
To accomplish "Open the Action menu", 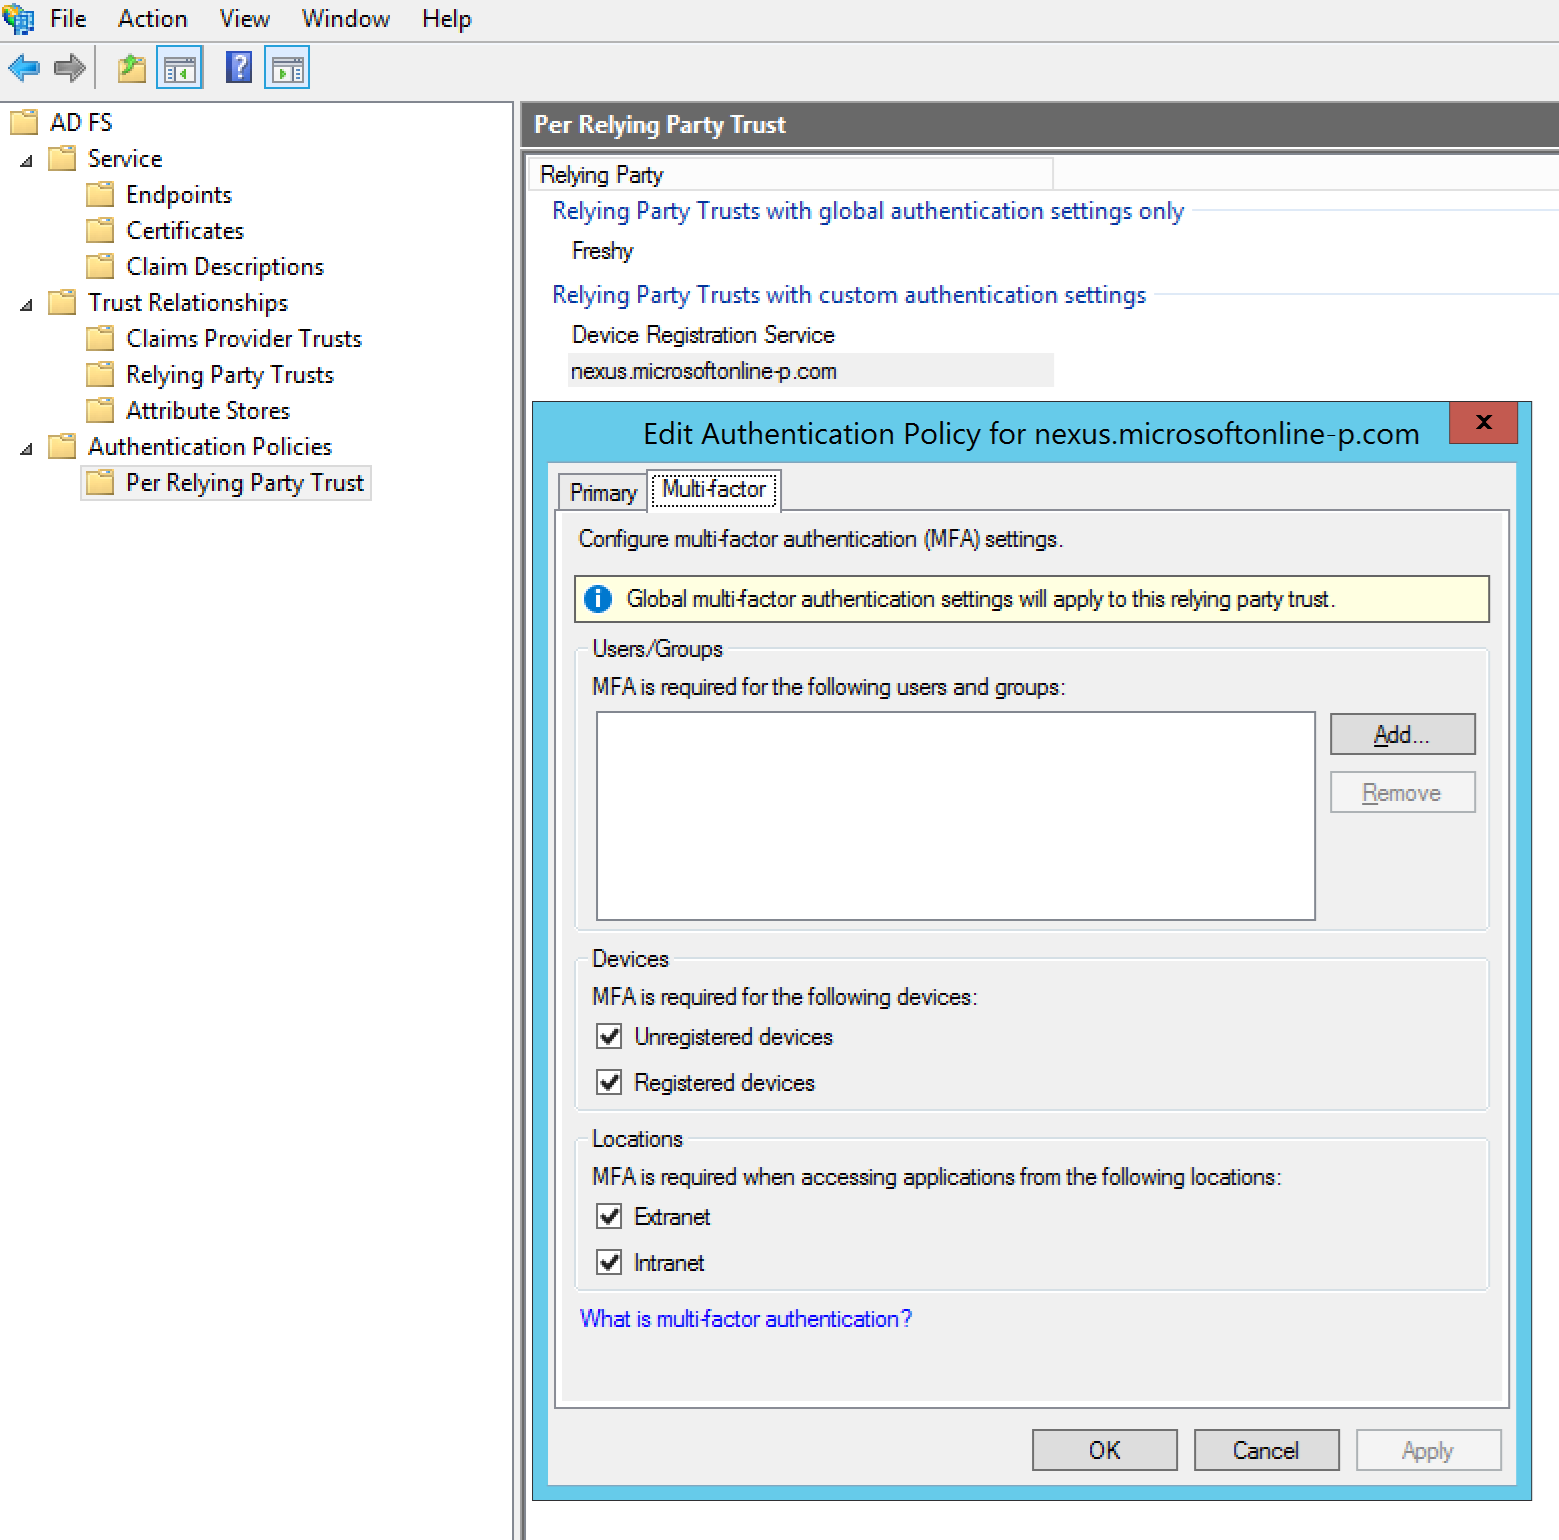I will click(x=152, y=19).
